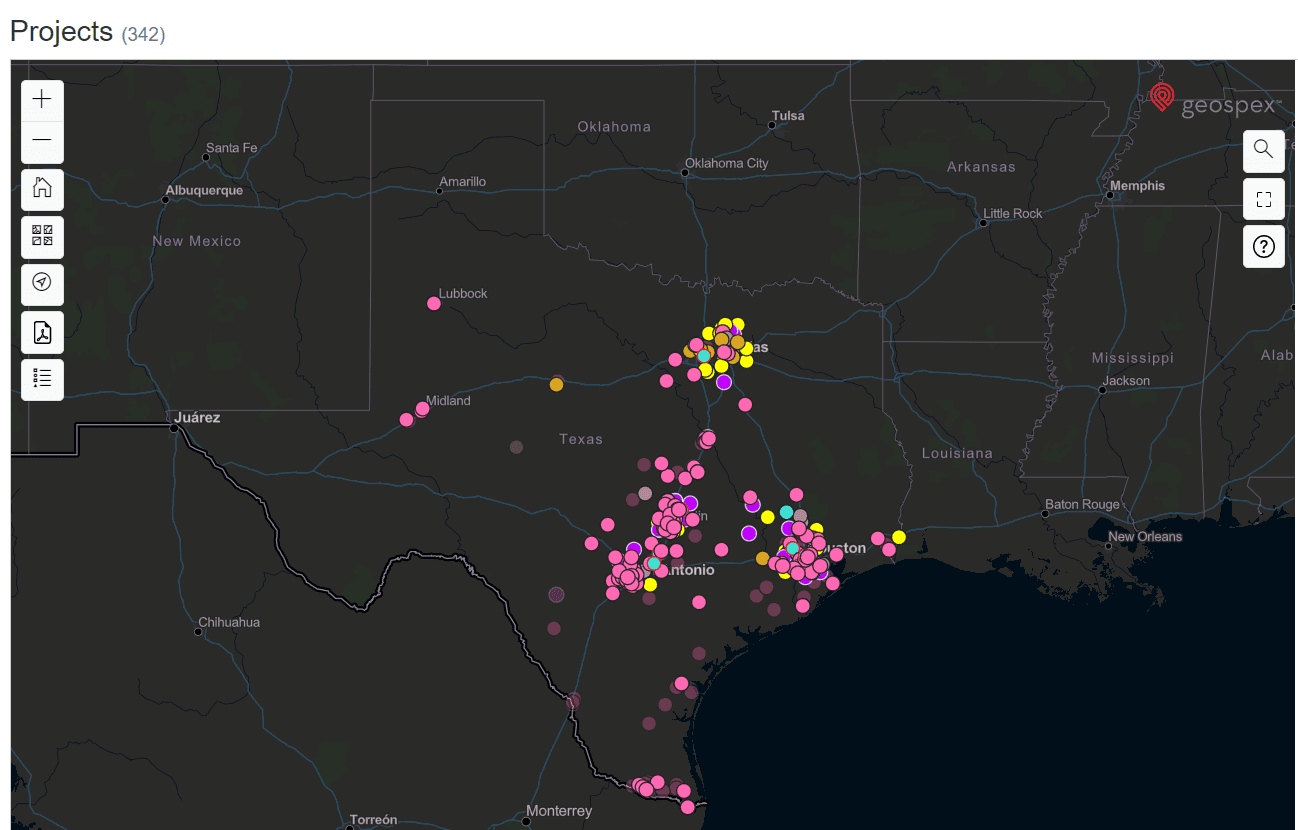Select the orange marker west of Dallas
The height and width of the screenshot is (830, 1298).
pyautogui.click(x=556, y=384)
